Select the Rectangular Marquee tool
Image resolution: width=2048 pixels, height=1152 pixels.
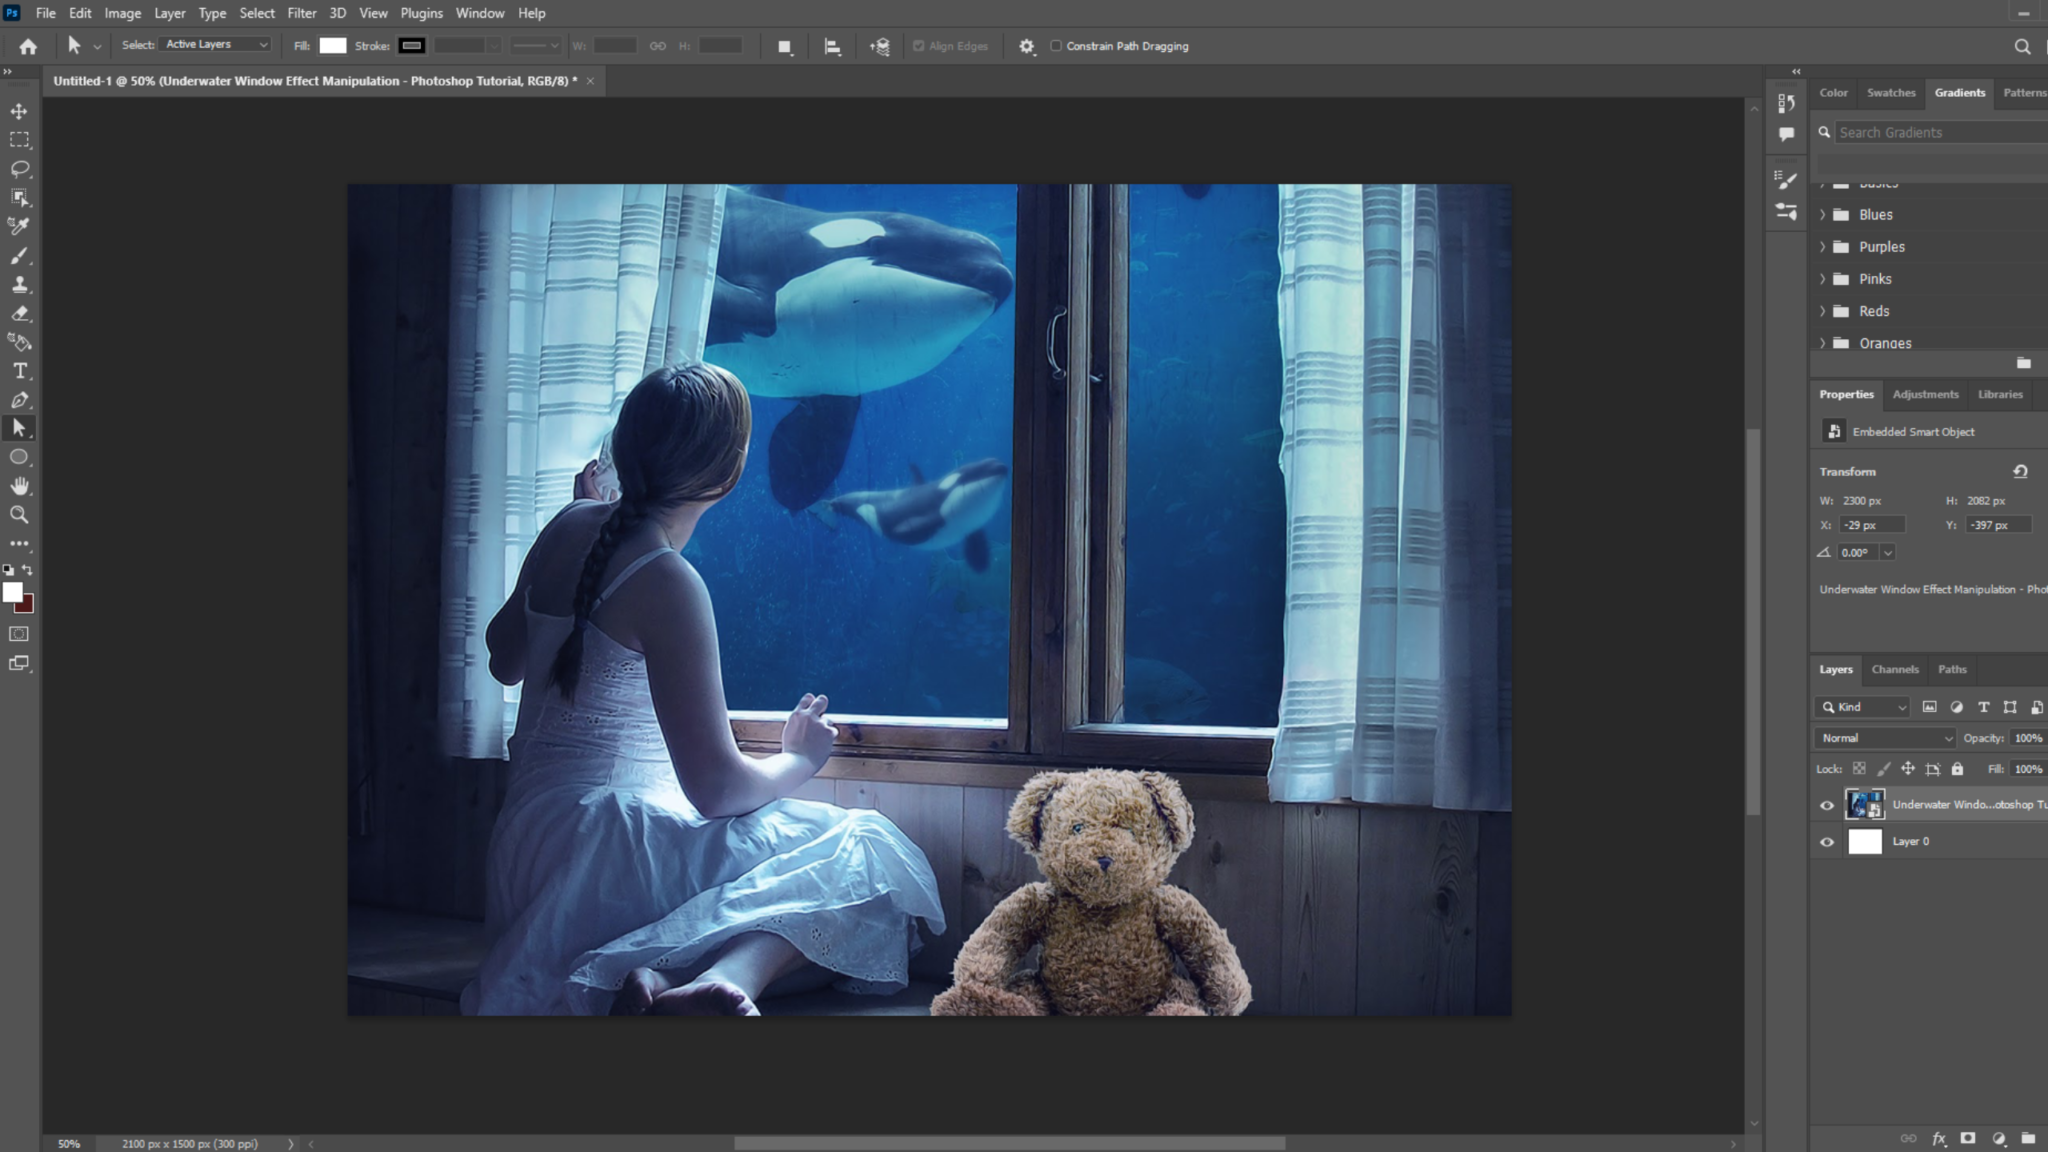pyautogui.click(x=19, y=140)
